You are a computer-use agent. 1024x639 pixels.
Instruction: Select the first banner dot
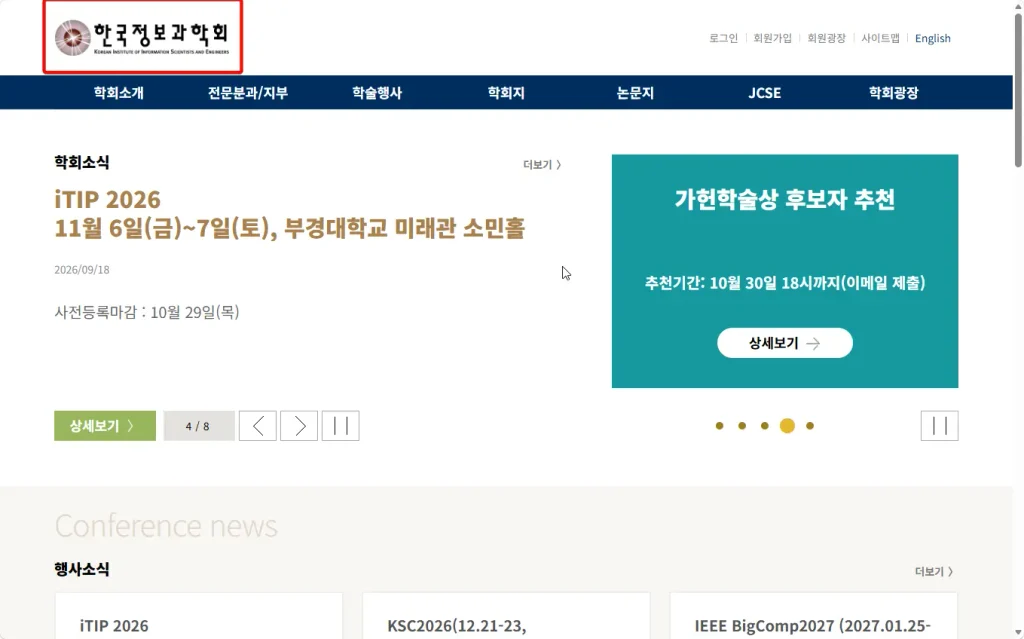(x=719, y=426)
